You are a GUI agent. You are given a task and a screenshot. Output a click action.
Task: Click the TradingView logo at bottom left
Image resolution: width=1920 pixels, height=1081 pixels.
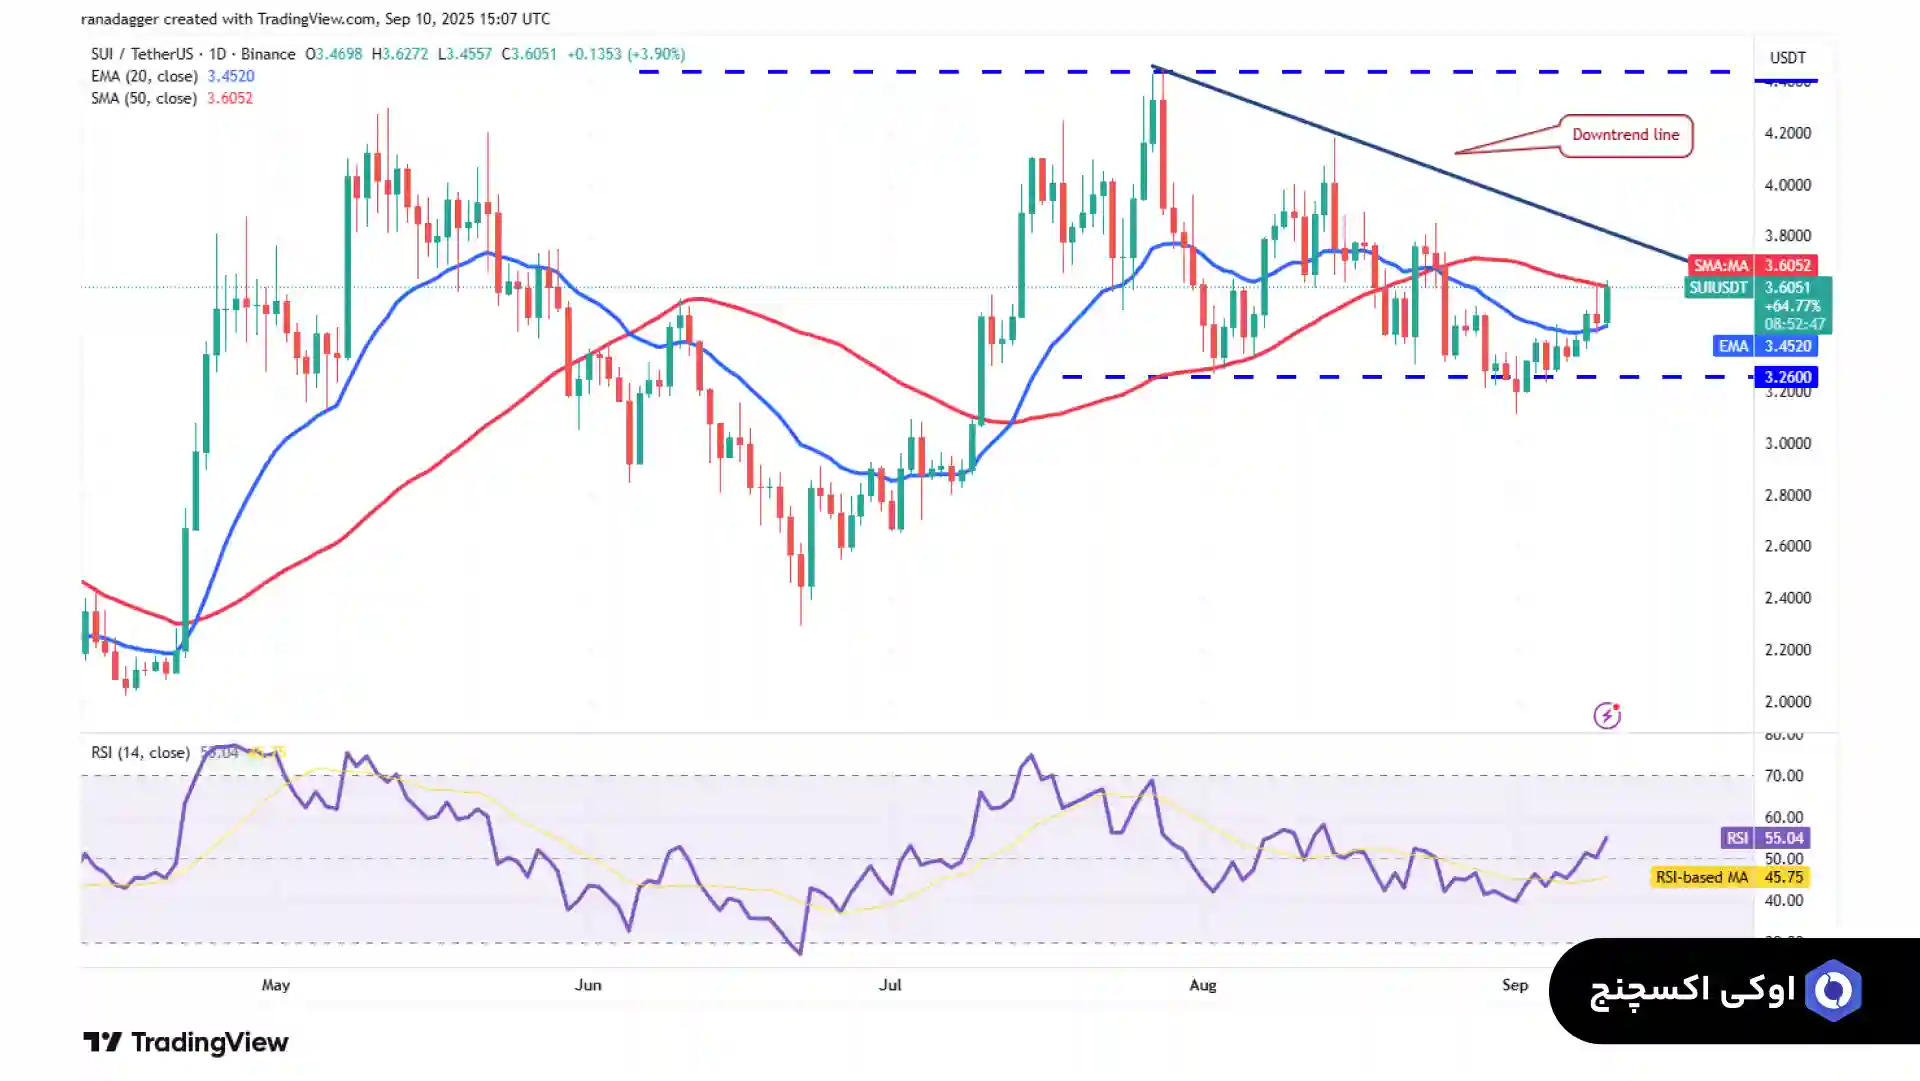point(186,1042)
